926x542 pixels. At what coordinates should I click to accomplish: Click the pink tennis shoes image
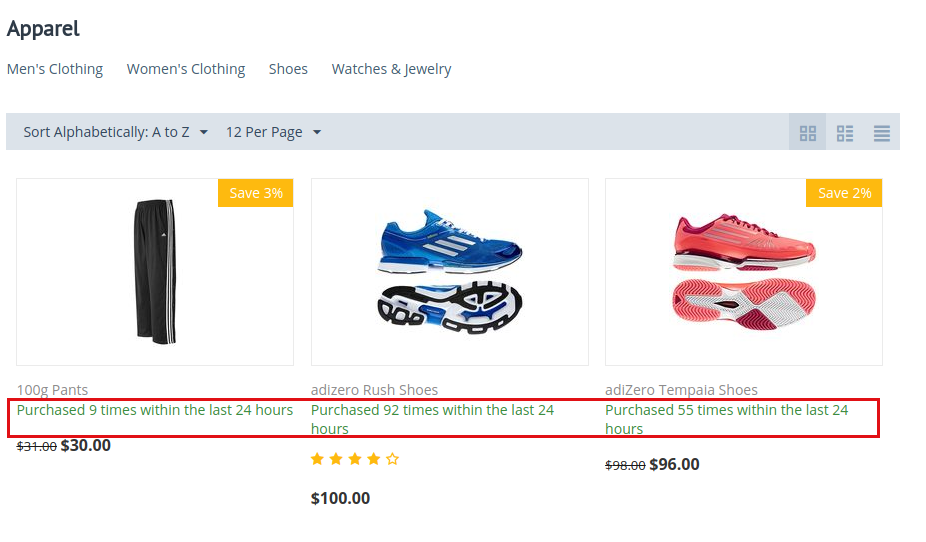point(744,272)
